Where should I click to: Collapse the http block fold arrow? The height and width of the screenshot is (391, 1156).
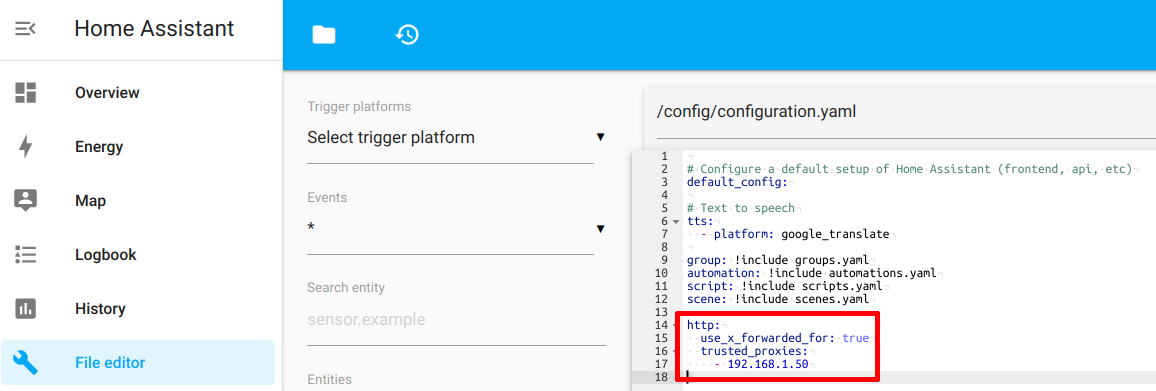tap(676, 325)
